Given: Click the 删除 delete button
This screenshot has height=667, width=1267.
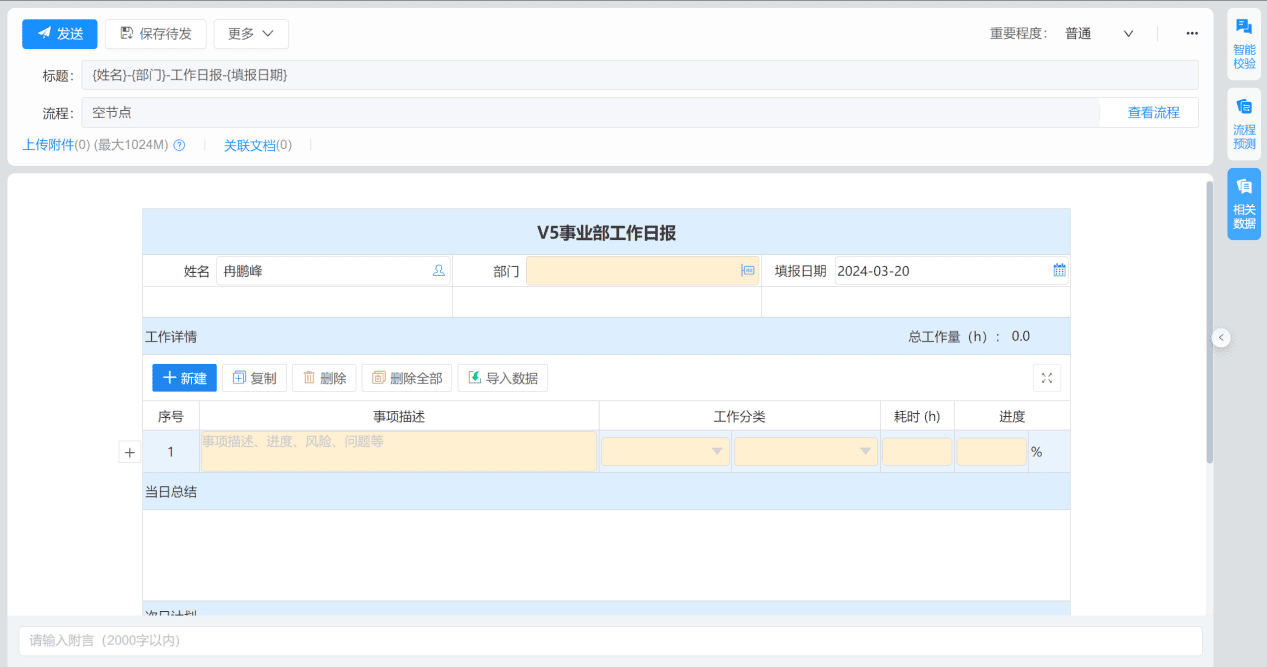Looking at the screenshot, I should 324,378.
